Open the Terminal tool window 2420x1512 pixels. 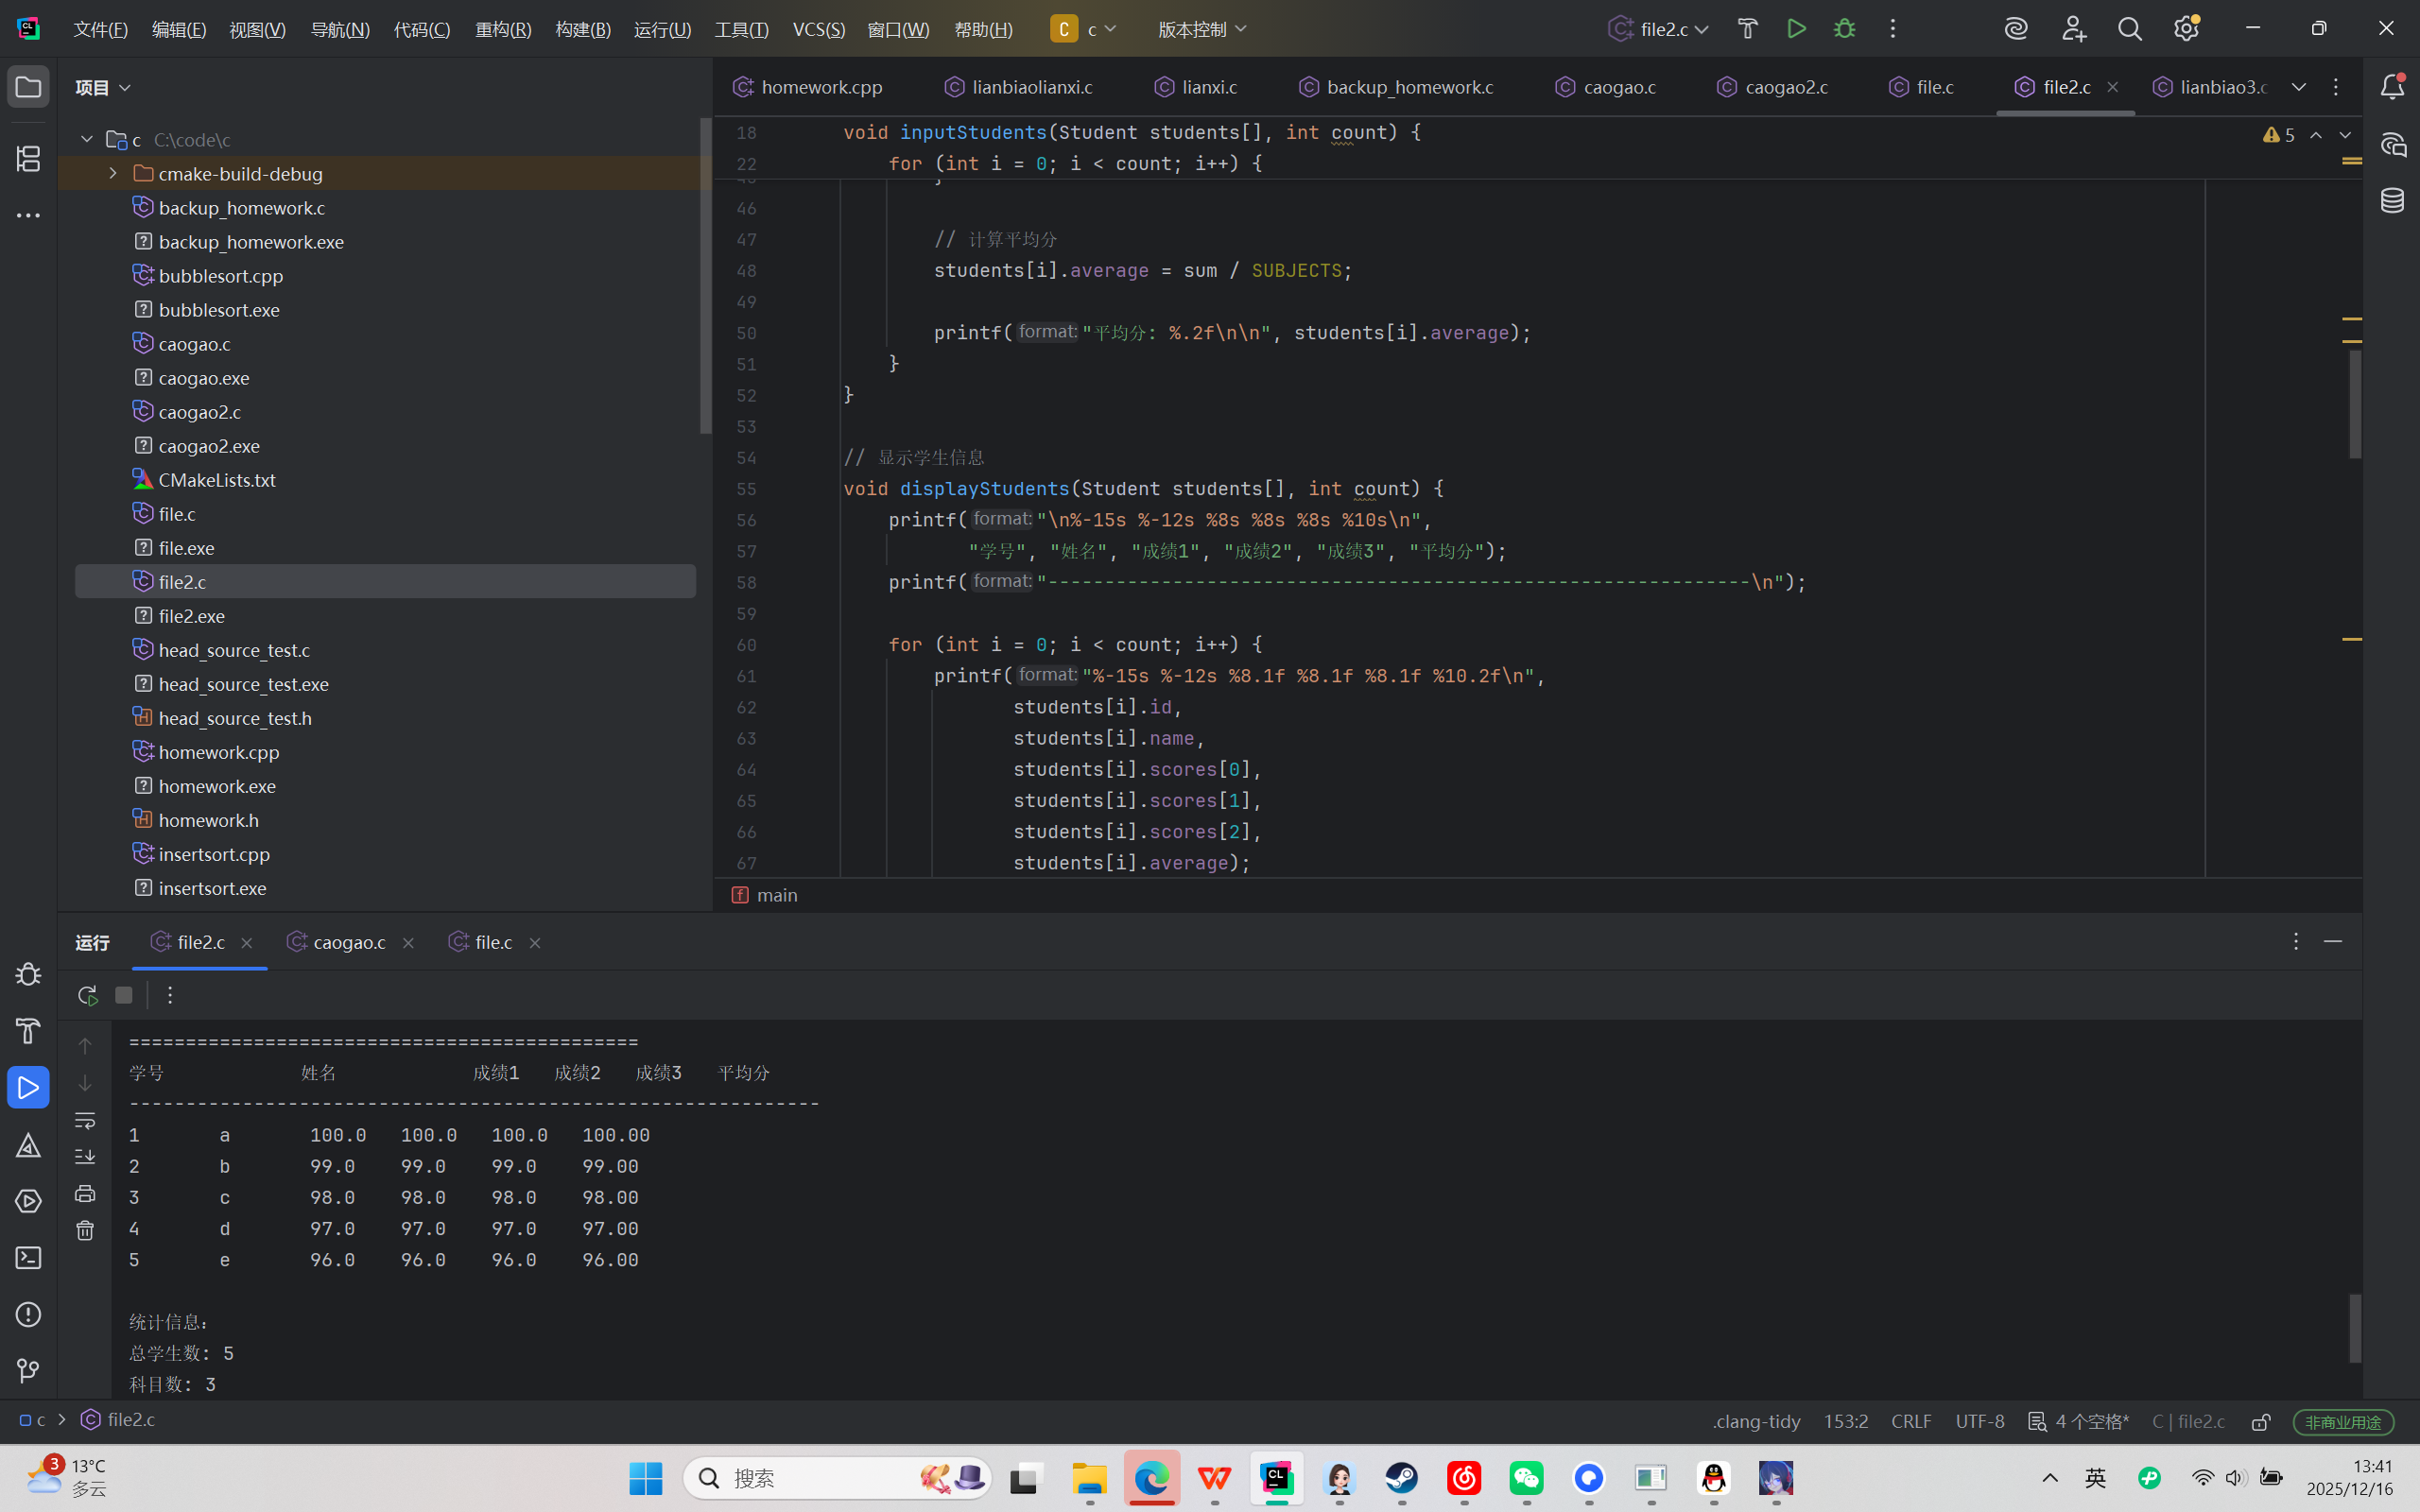(x=28, y=1258)
